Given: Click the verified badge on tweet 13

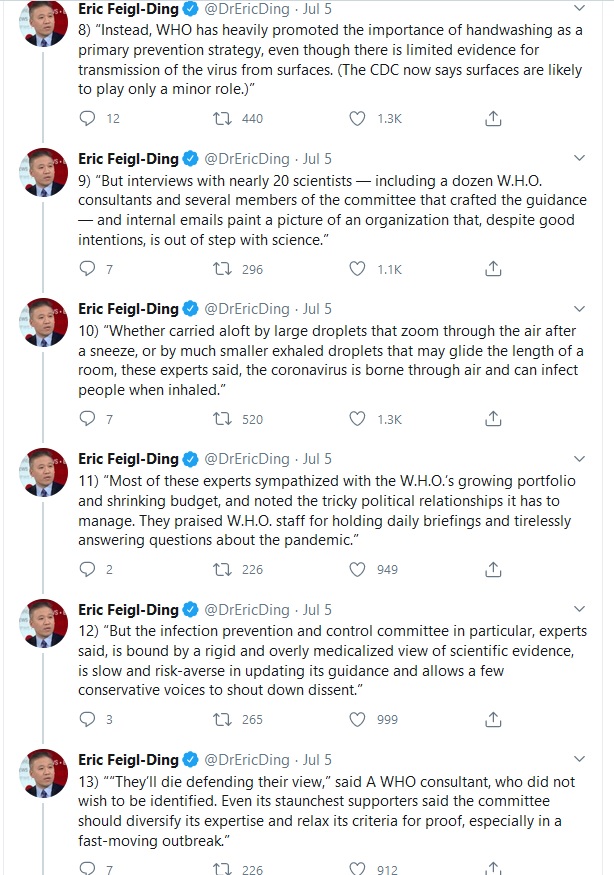Looking at the screenshot, I should click(x=189, y=759).
